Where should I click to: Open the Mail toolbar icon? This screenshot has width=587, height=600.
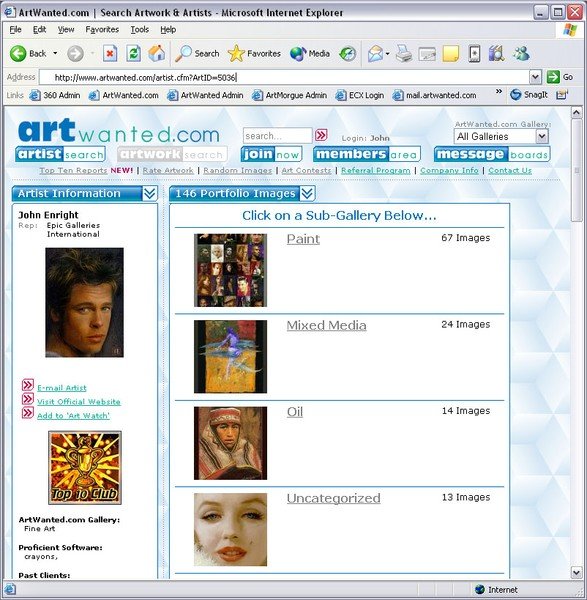point(376,54)
